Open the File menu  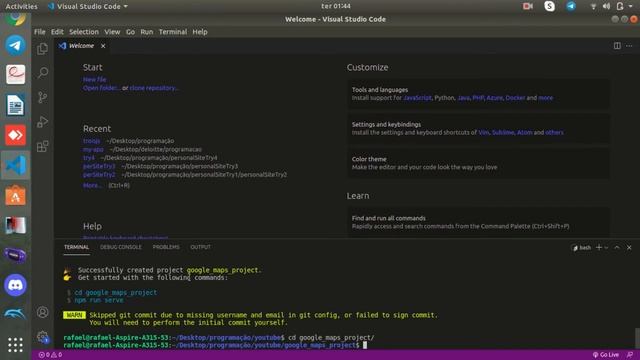[x=40, y=32]
